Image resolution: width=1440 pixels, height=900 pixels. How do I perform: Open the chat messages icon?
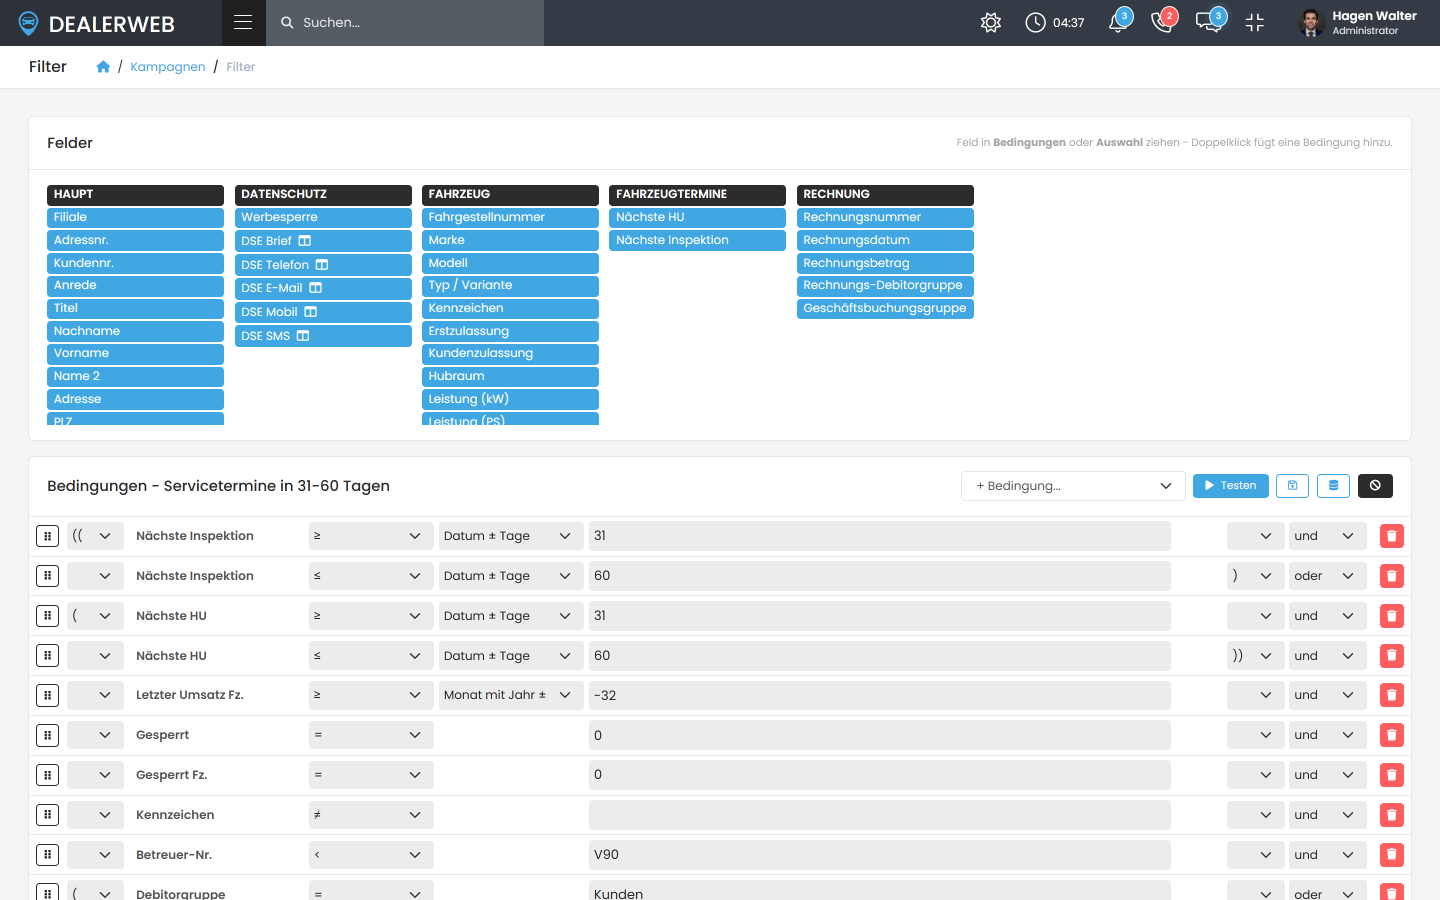[x=1209, y=22]
